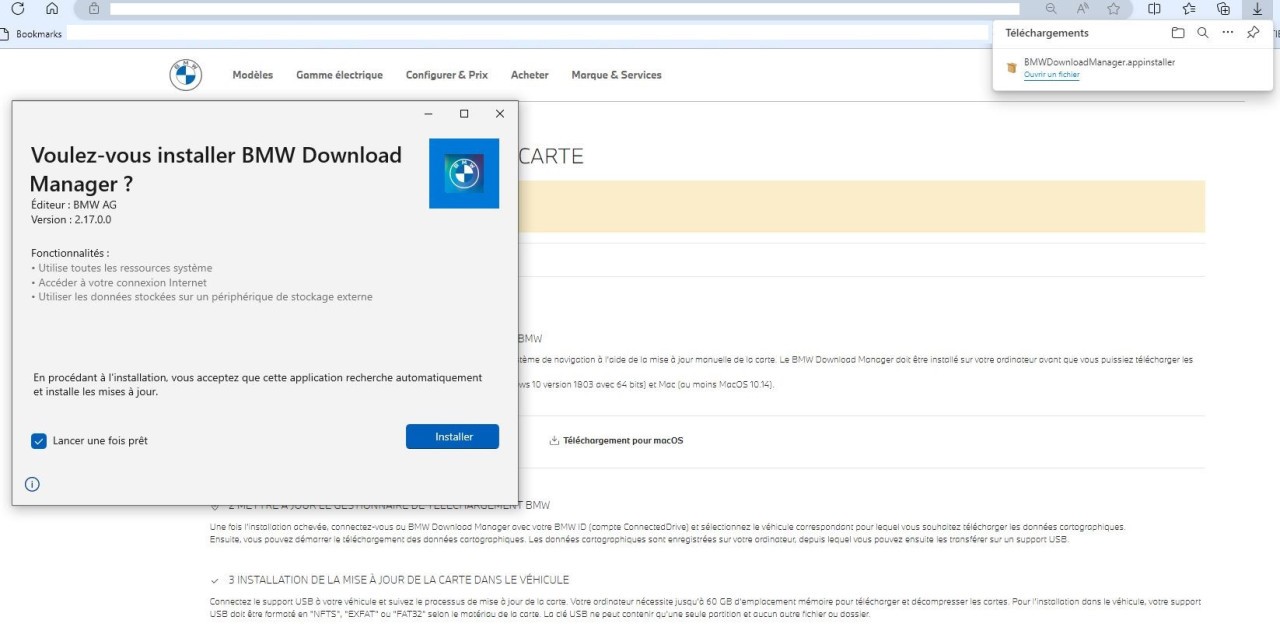Click the info icon in installer dialog
This screenshot has width=1280, height=638.
(32, 484)
